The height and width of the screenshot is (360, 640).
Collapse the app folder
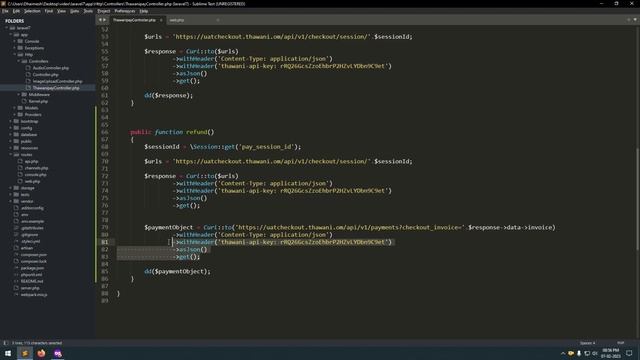(x=11, y=35)
